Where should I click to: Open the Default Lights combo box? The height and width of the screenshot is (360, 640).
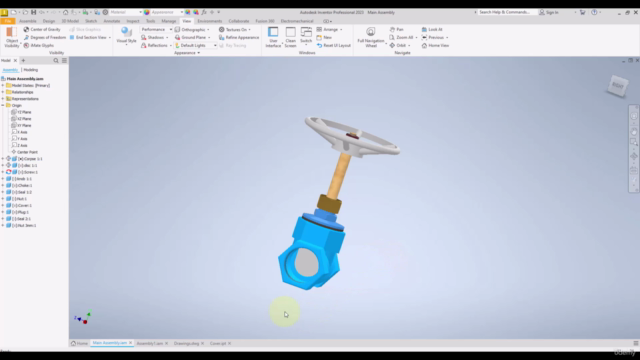coord(196,45)
